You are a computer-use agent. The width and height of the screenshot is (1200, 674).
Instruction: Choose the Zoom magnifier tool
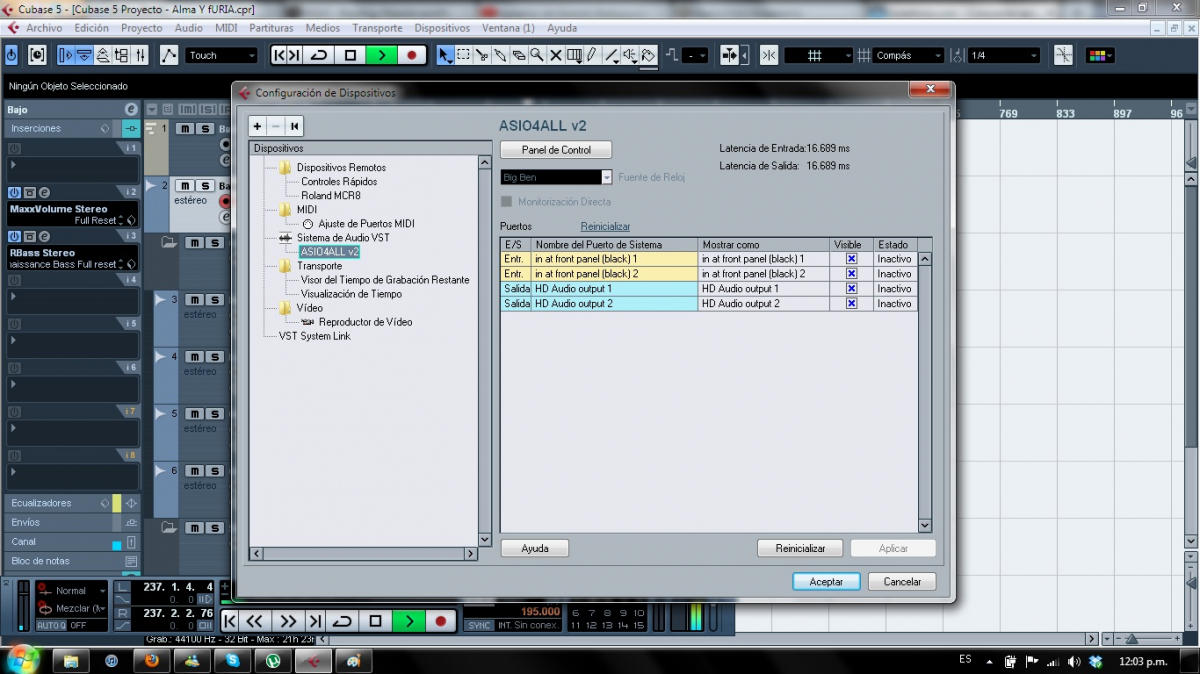[x=537, y=55]
